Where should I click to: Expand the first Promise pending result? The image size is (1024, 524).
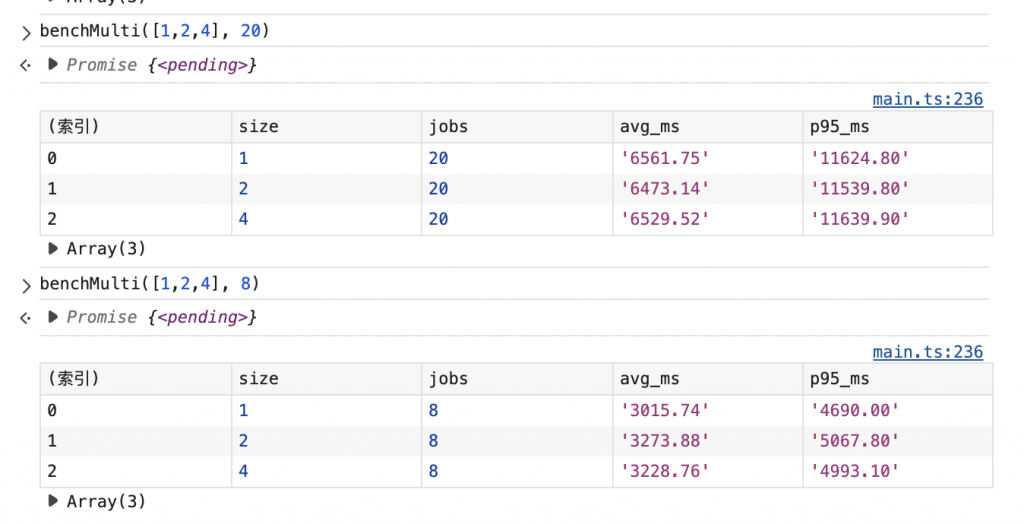[53, 65]
